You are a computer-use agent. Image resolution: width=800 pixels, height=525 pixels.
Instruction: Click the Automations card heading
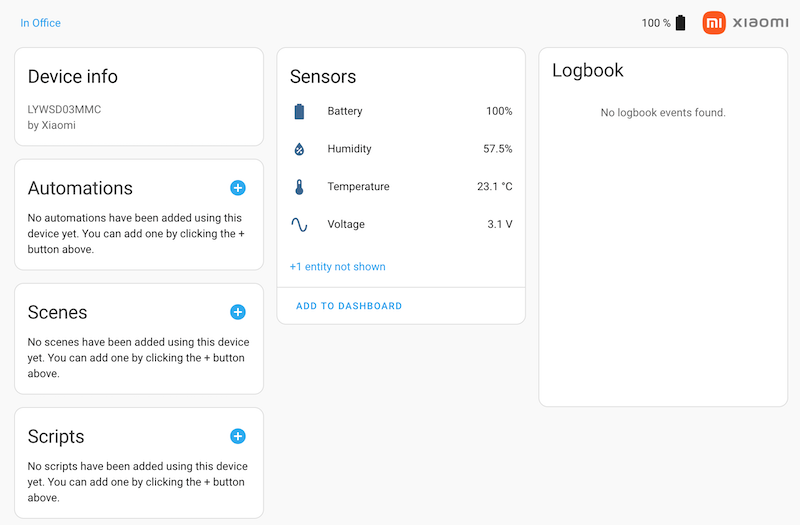(x=80, y=188)
